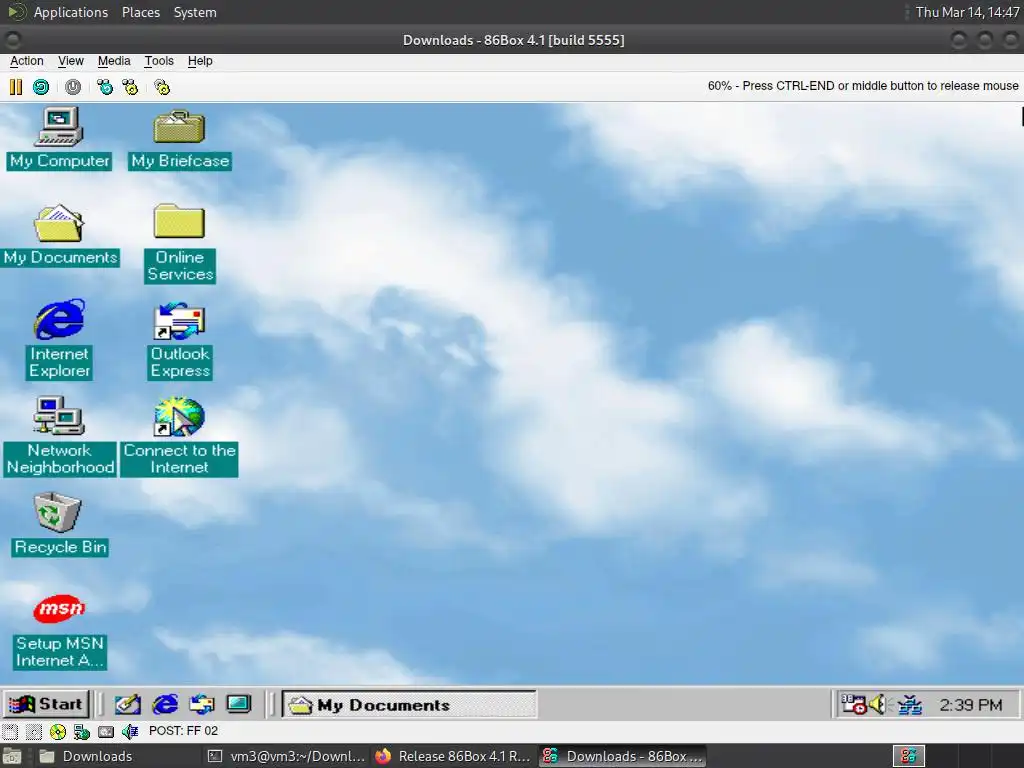Select the Connect to the Internet icon

[180, 436]
